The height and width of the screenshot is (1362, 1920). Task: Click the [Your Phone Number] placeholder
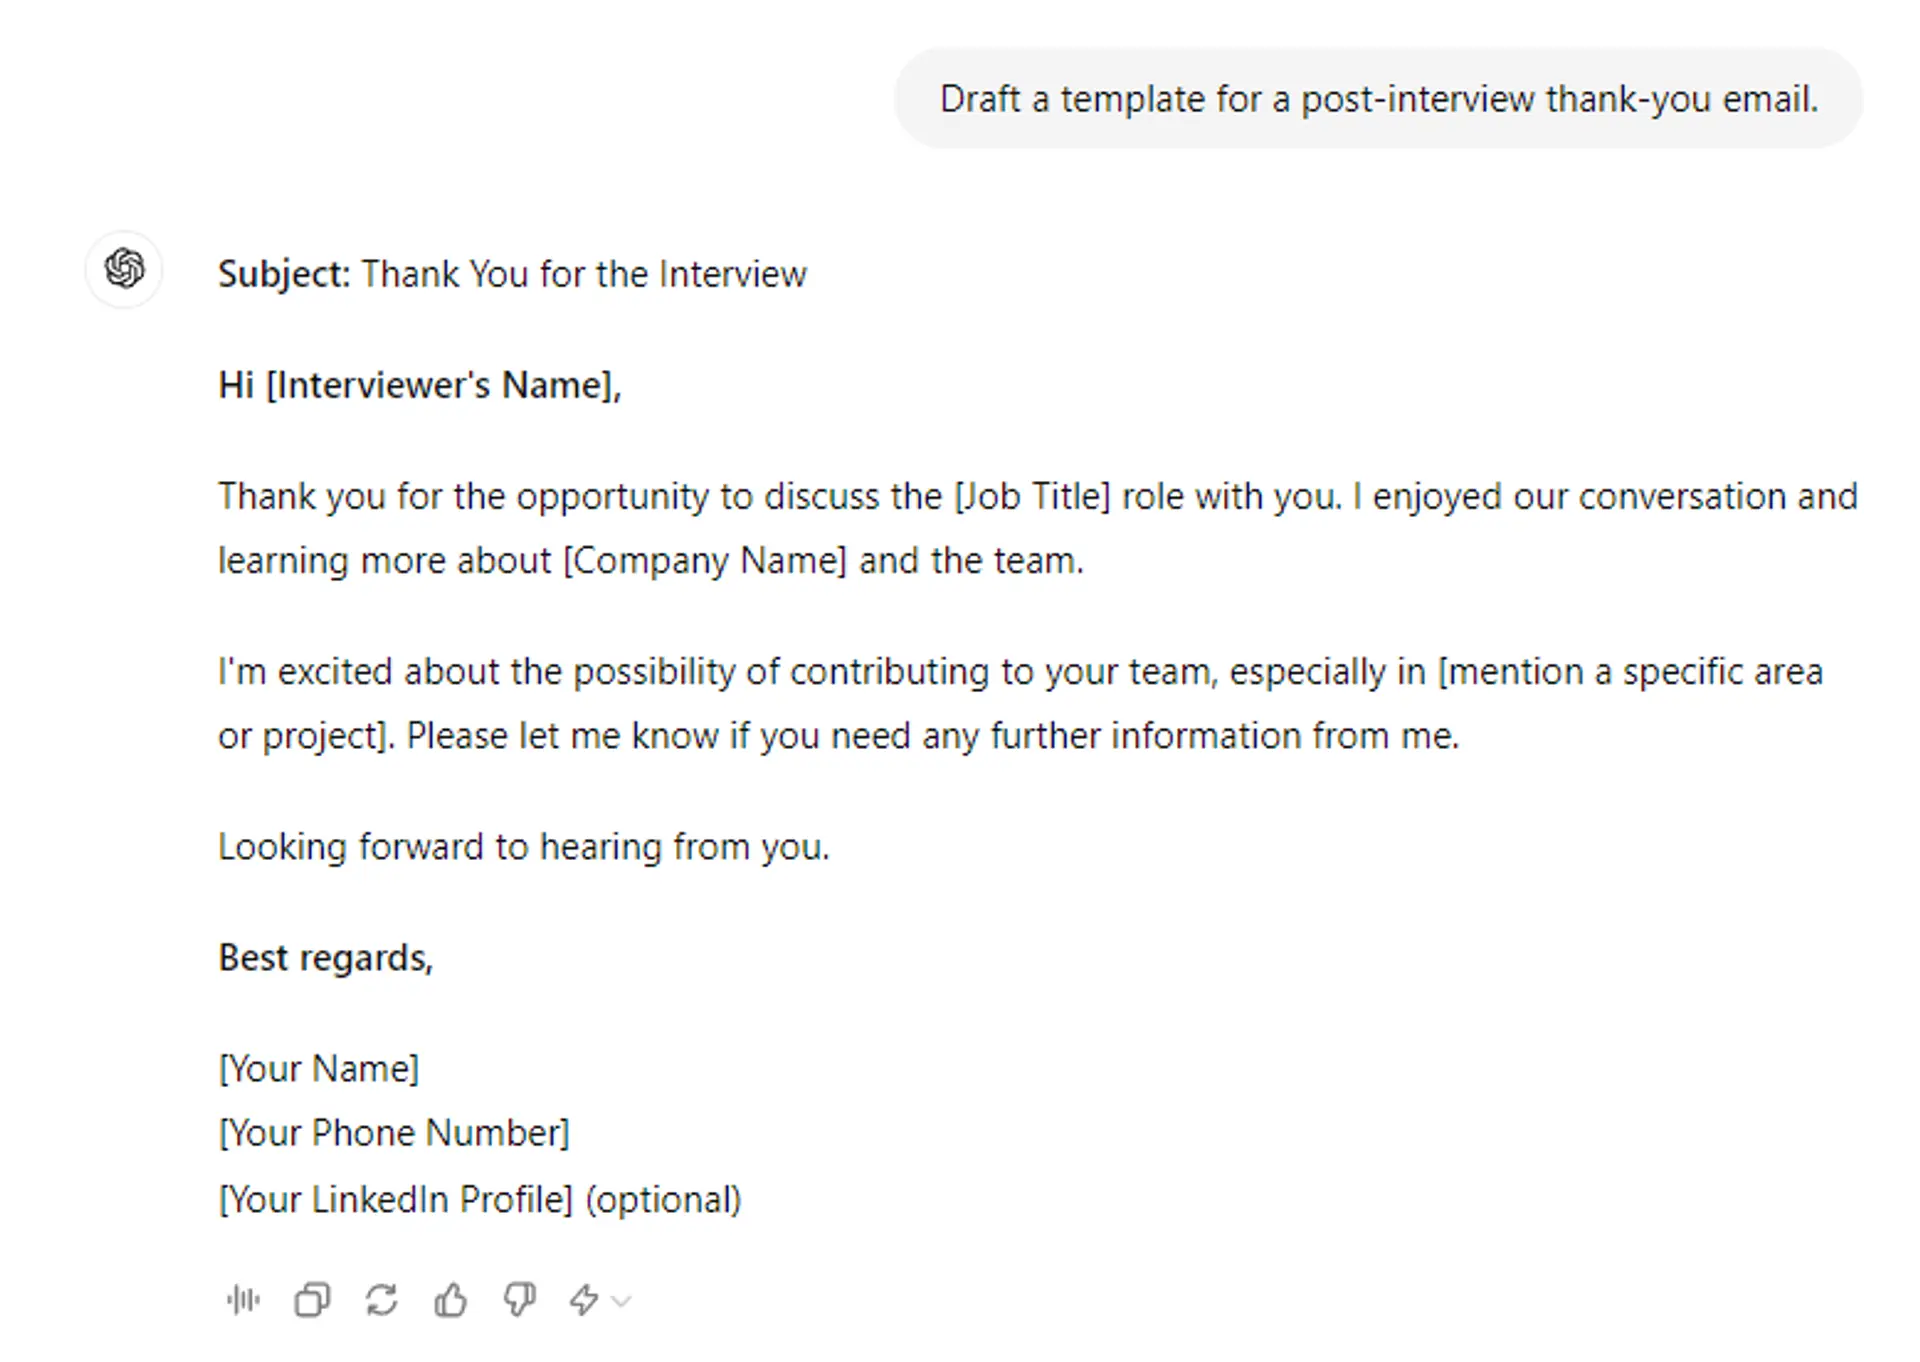click(394, 1133)
